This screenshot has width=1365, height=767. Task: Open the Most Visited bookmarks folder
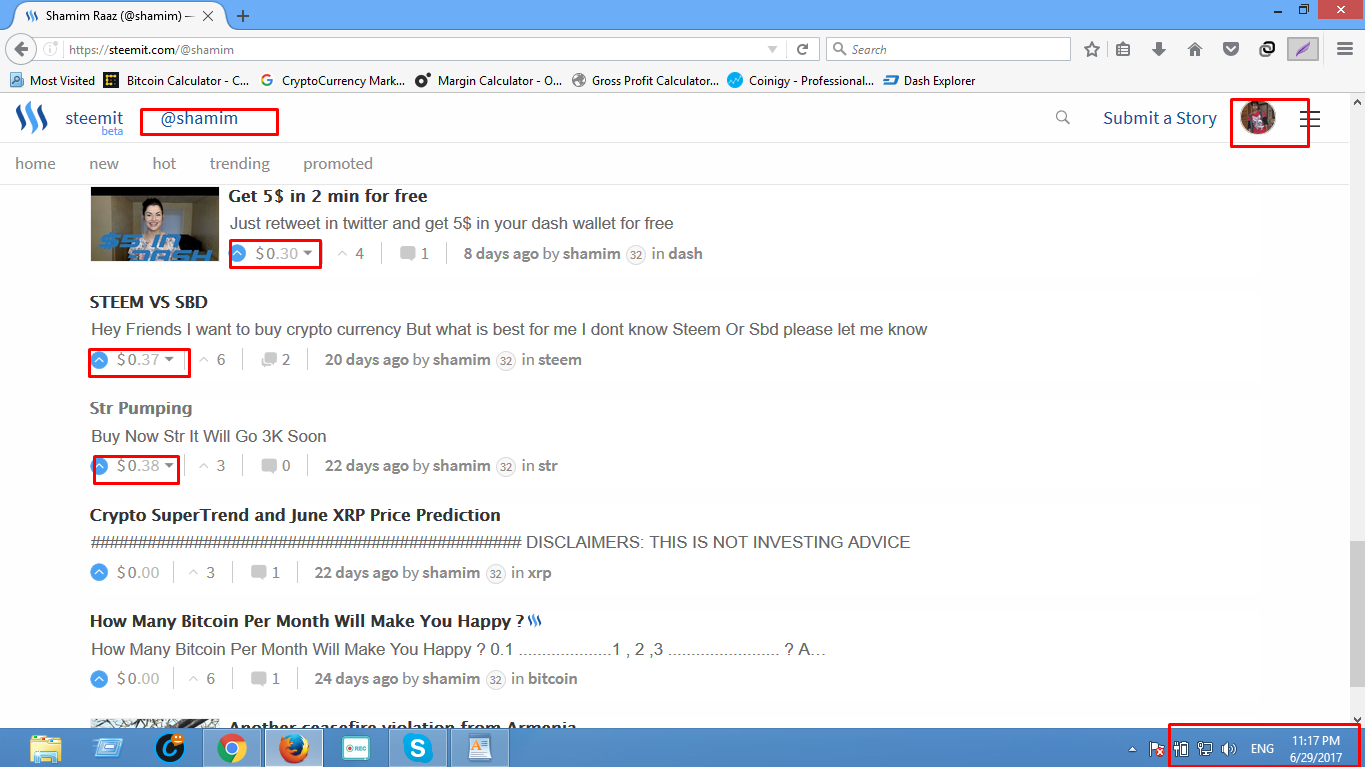coord(53,81)
